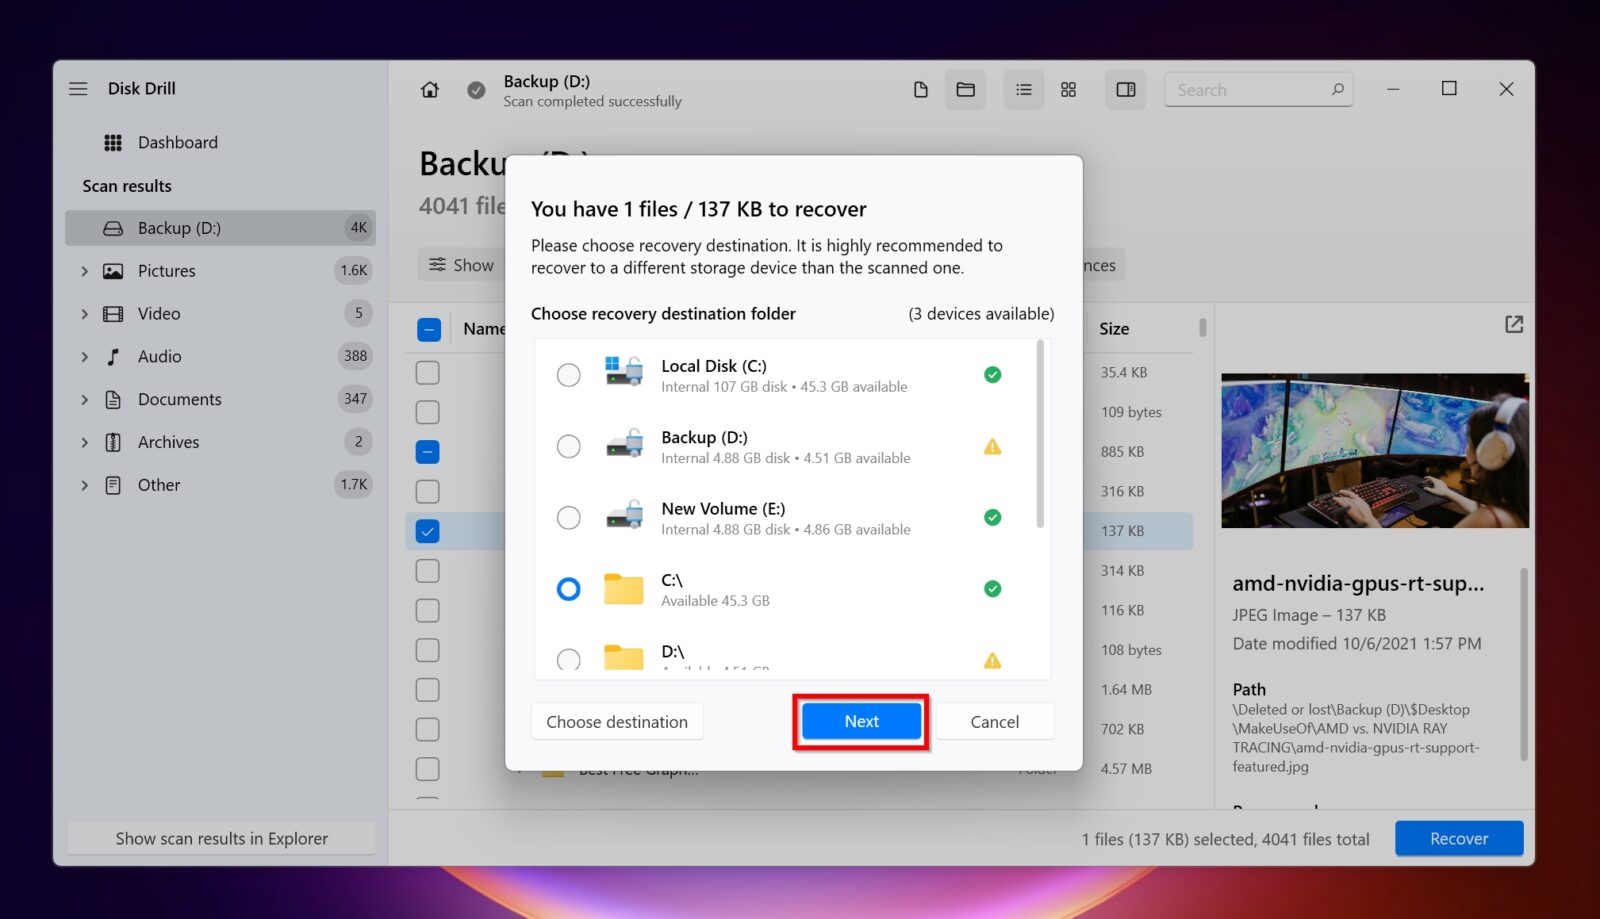Screen dimensions: 1600x919
Task: Cancel the recovery dialog
Action: [x=995, y=722]
